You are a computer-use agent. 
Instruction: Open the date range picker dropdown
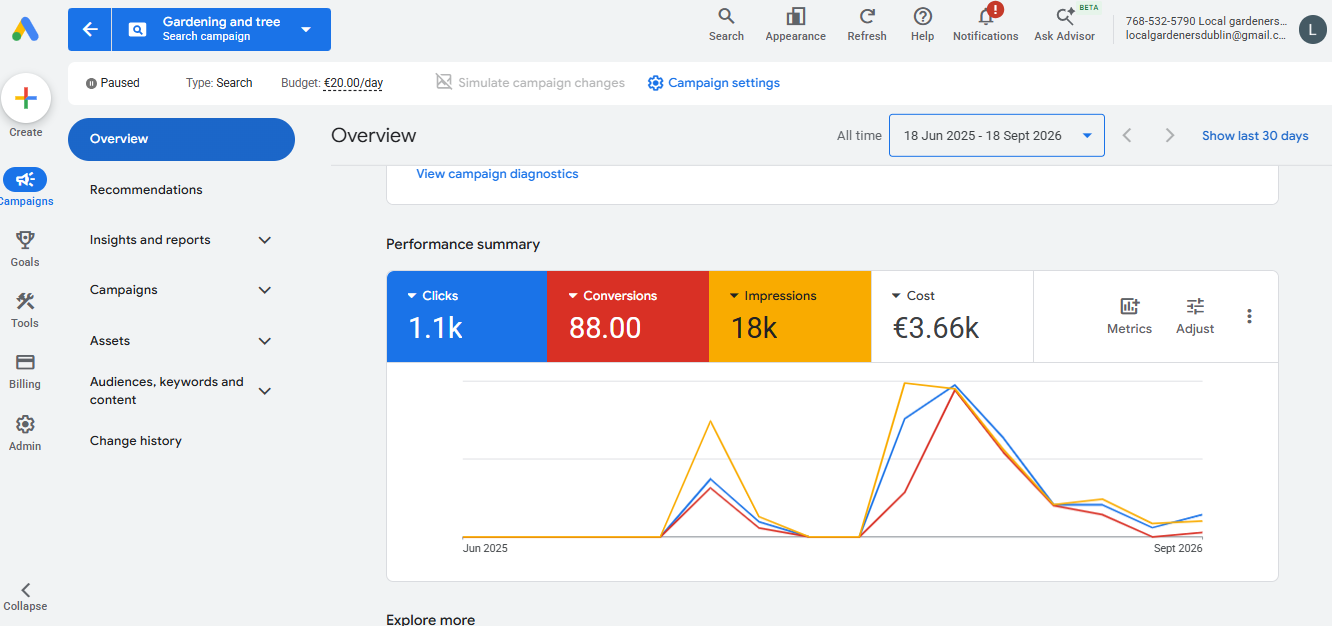(997, 135)
